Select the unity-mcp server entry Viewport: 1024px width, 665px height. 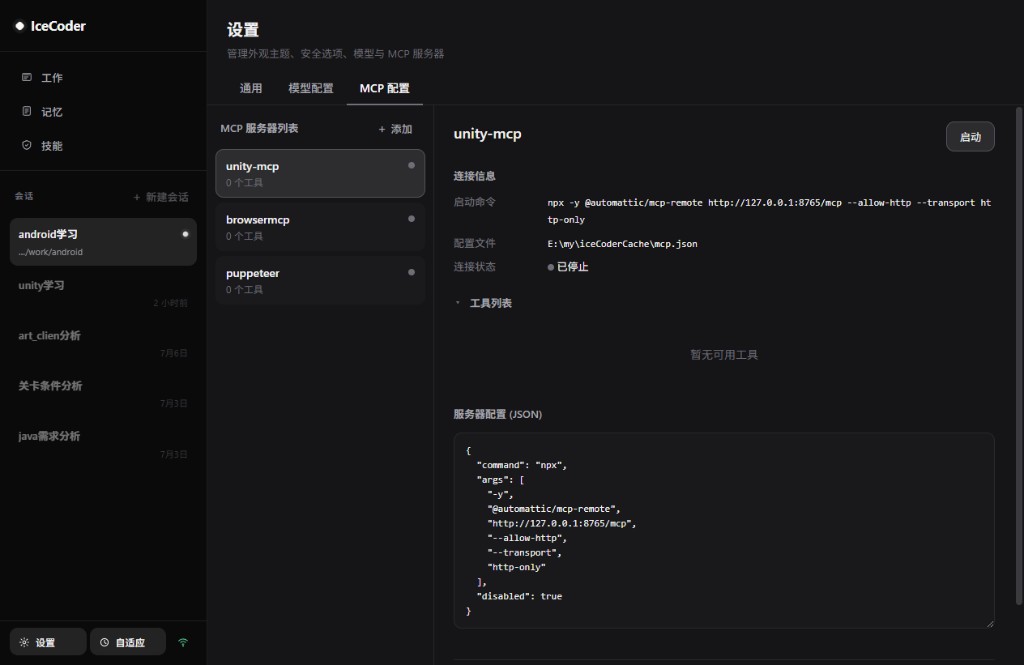click(320, 174)
